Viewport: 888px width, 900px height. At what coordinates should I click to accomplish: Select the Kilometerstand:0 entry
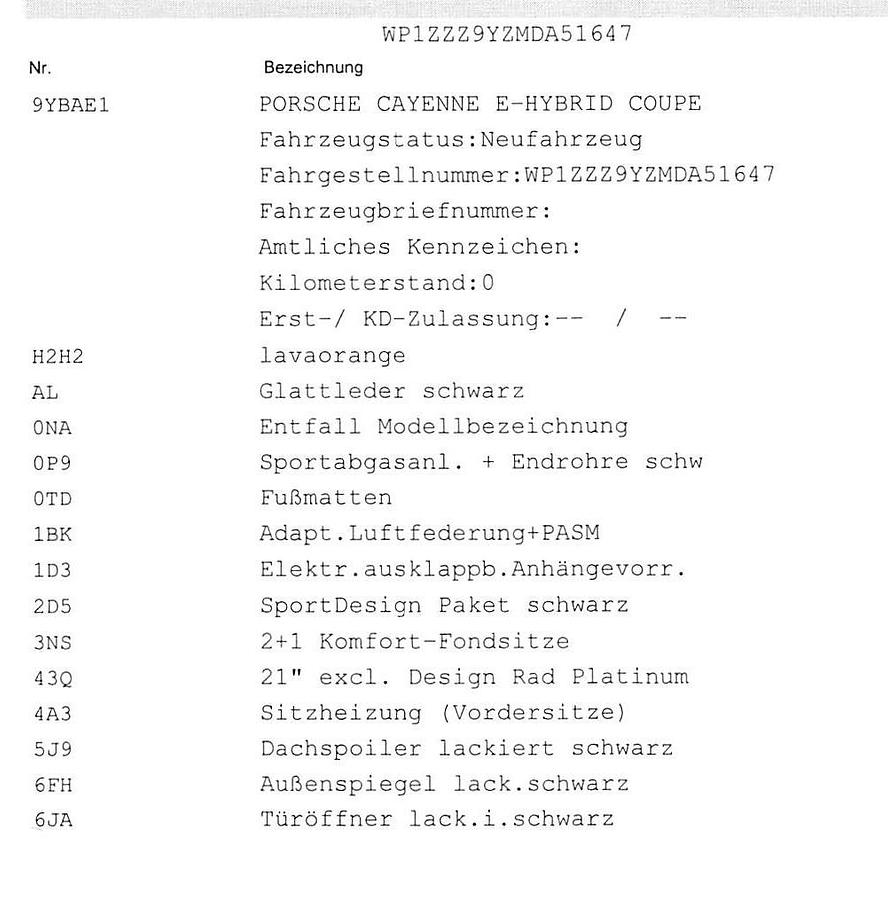[x=376, y=283]
